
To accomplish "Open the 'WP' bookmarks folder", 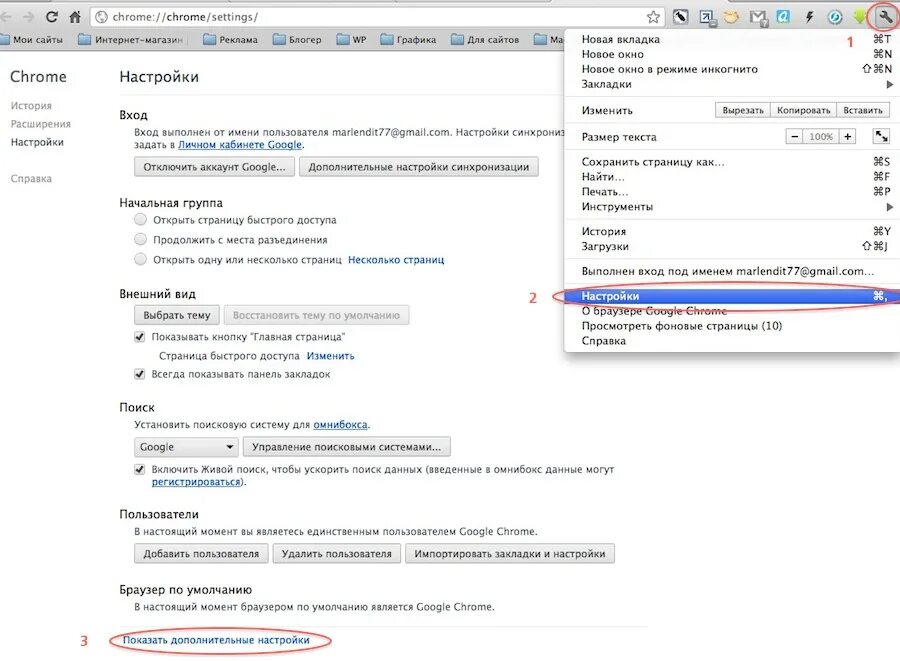I will point(351,40).
